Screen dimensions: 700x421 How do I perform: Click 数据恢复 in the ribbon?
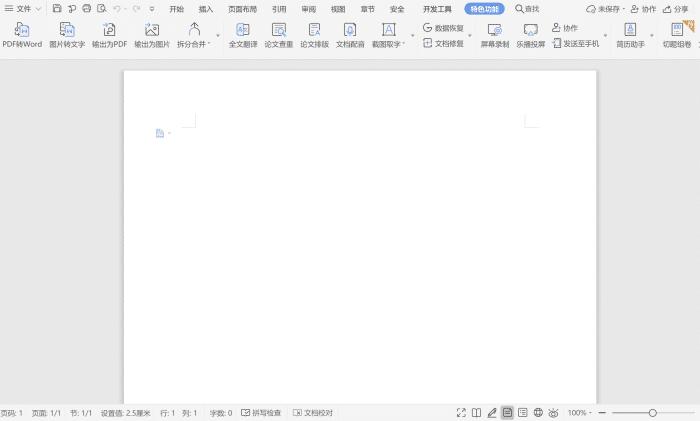point(443,28)
